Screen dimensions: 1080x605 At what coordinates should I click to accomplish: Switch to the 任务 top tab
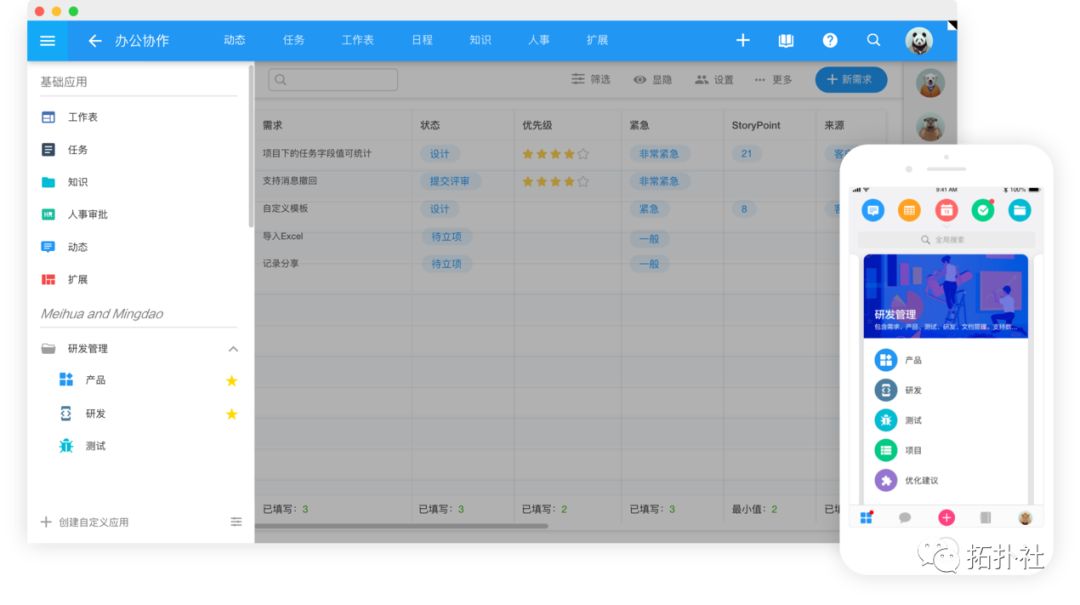pyautogui.click(x=293, y=40)
